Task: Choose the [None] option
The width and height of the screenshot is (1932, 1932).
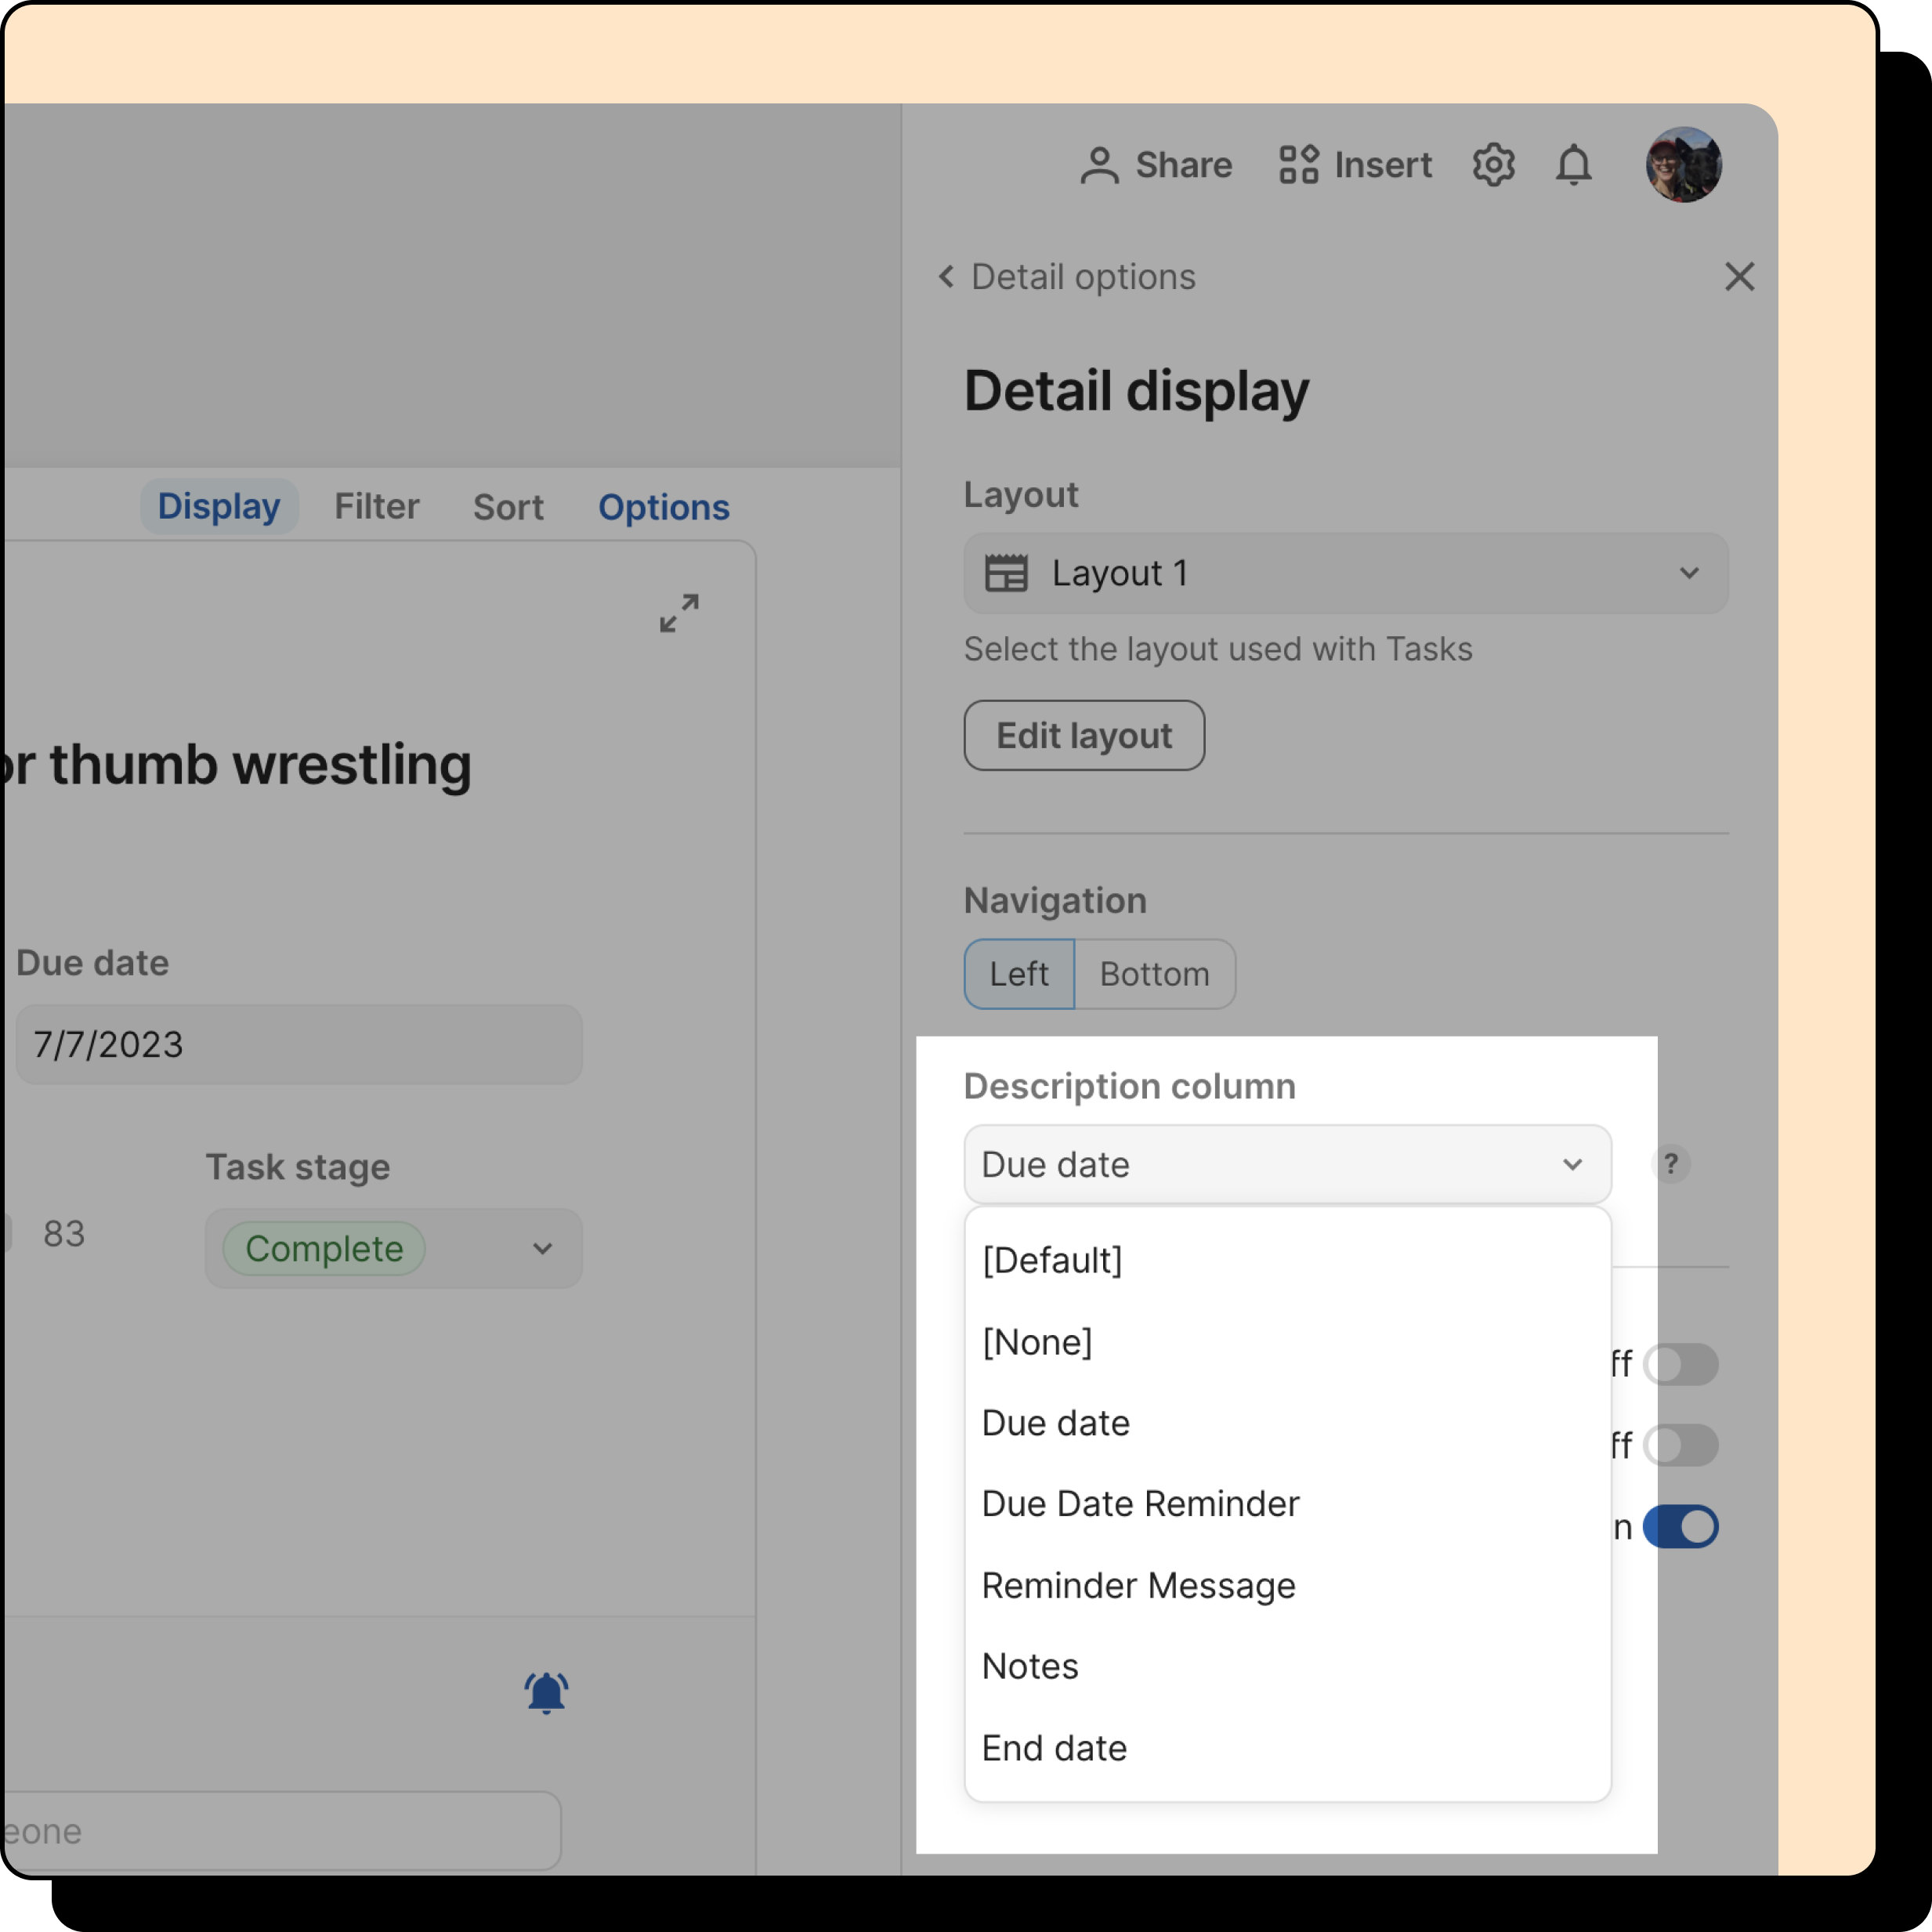Action: (1037, 1342)
